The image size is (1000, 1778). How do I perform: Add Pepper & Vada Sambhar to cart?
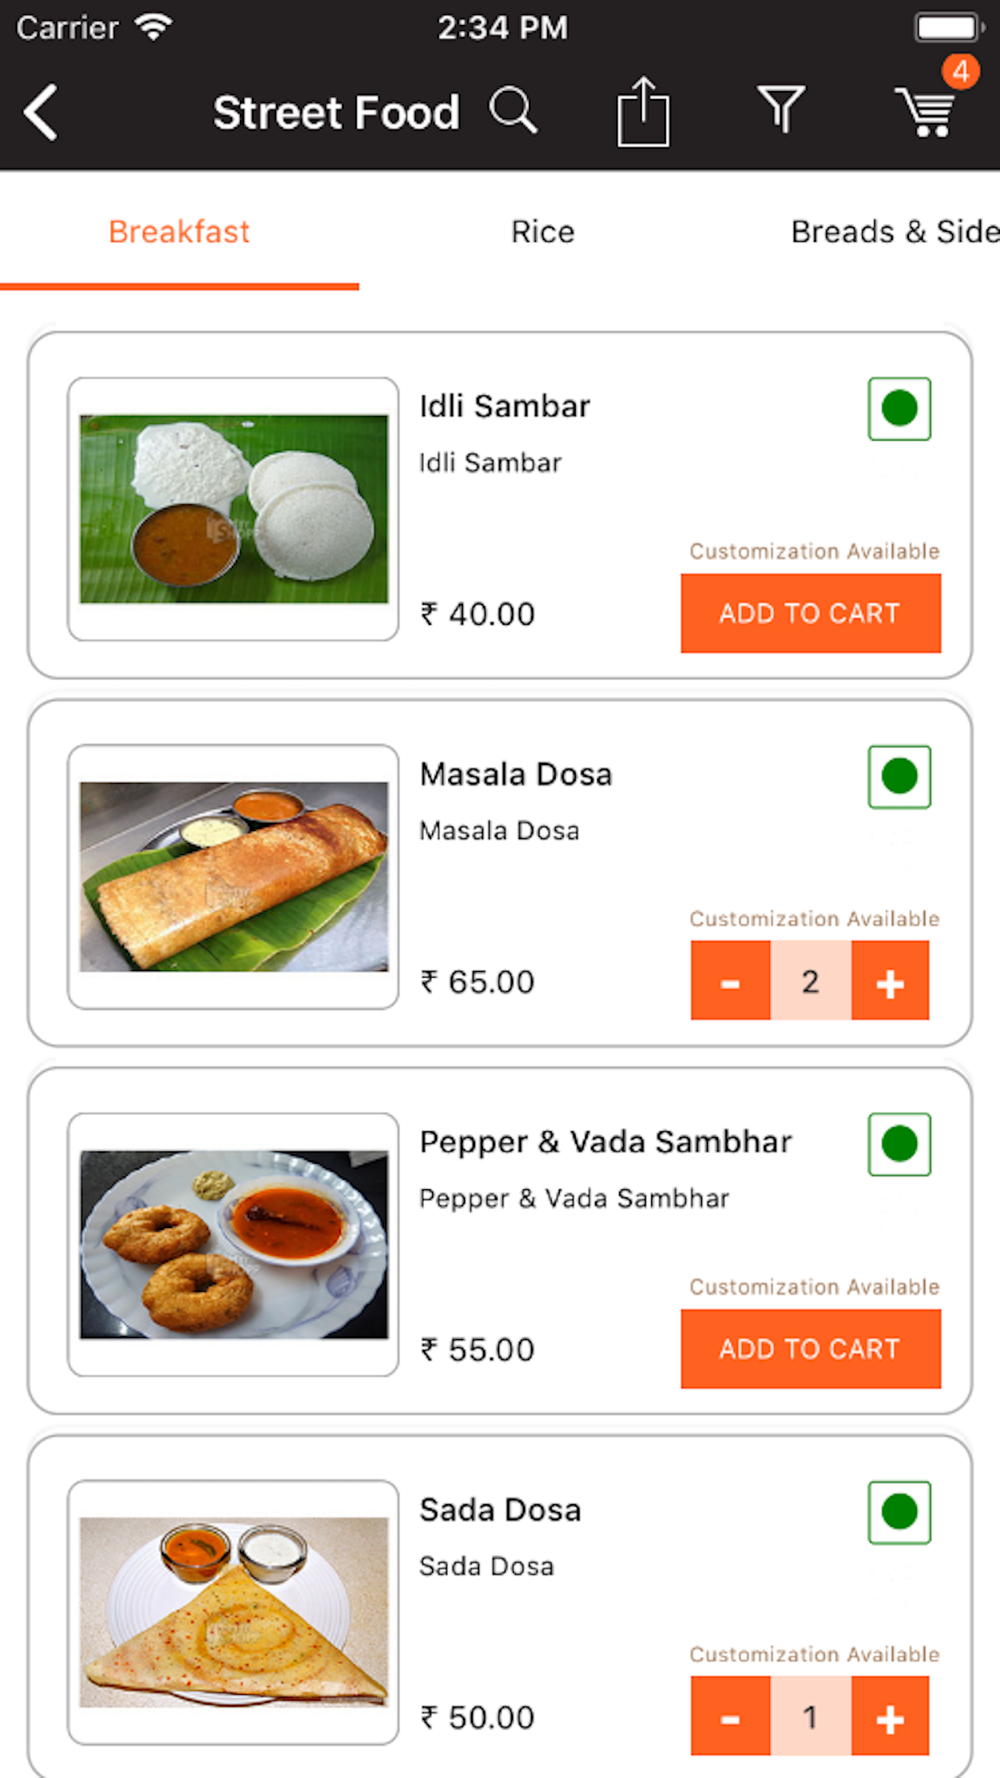coord(810,1349)
